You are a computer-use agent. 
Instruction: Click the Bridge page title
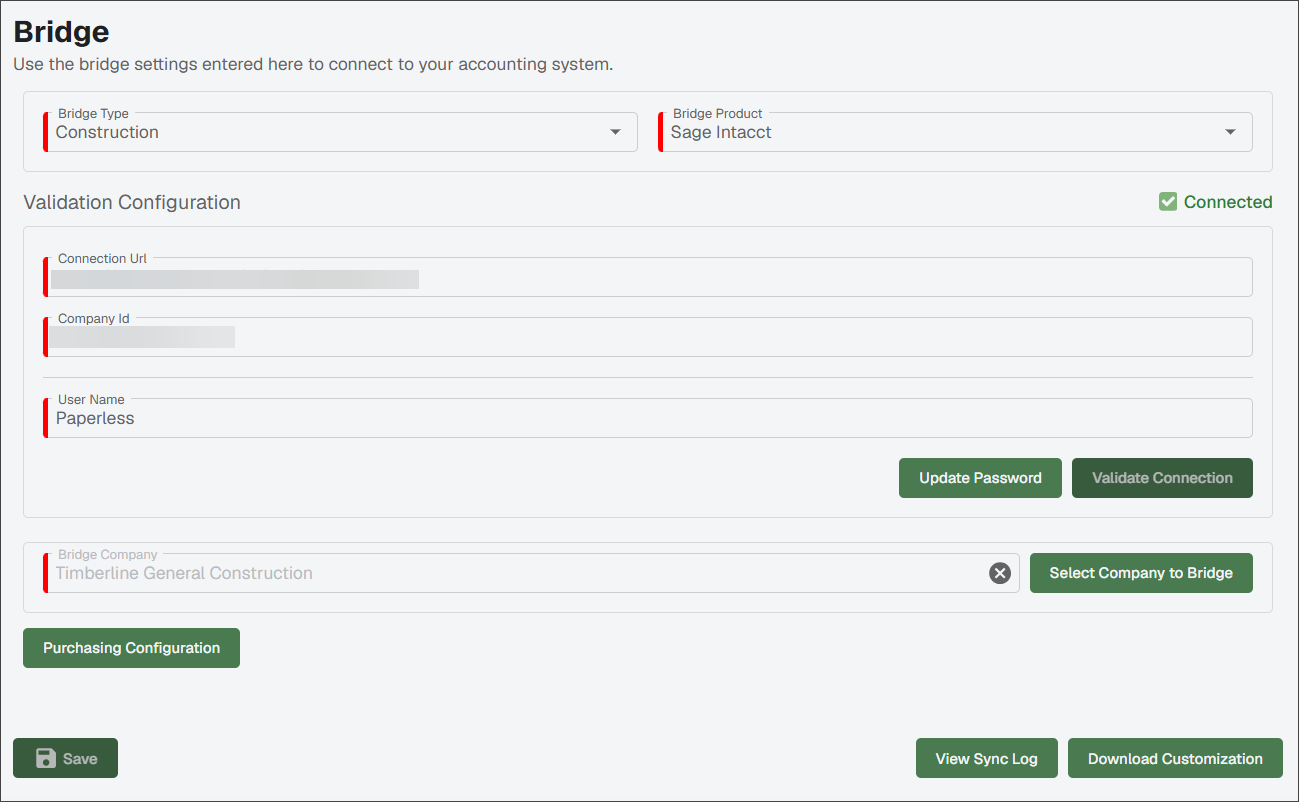(61, 31)
